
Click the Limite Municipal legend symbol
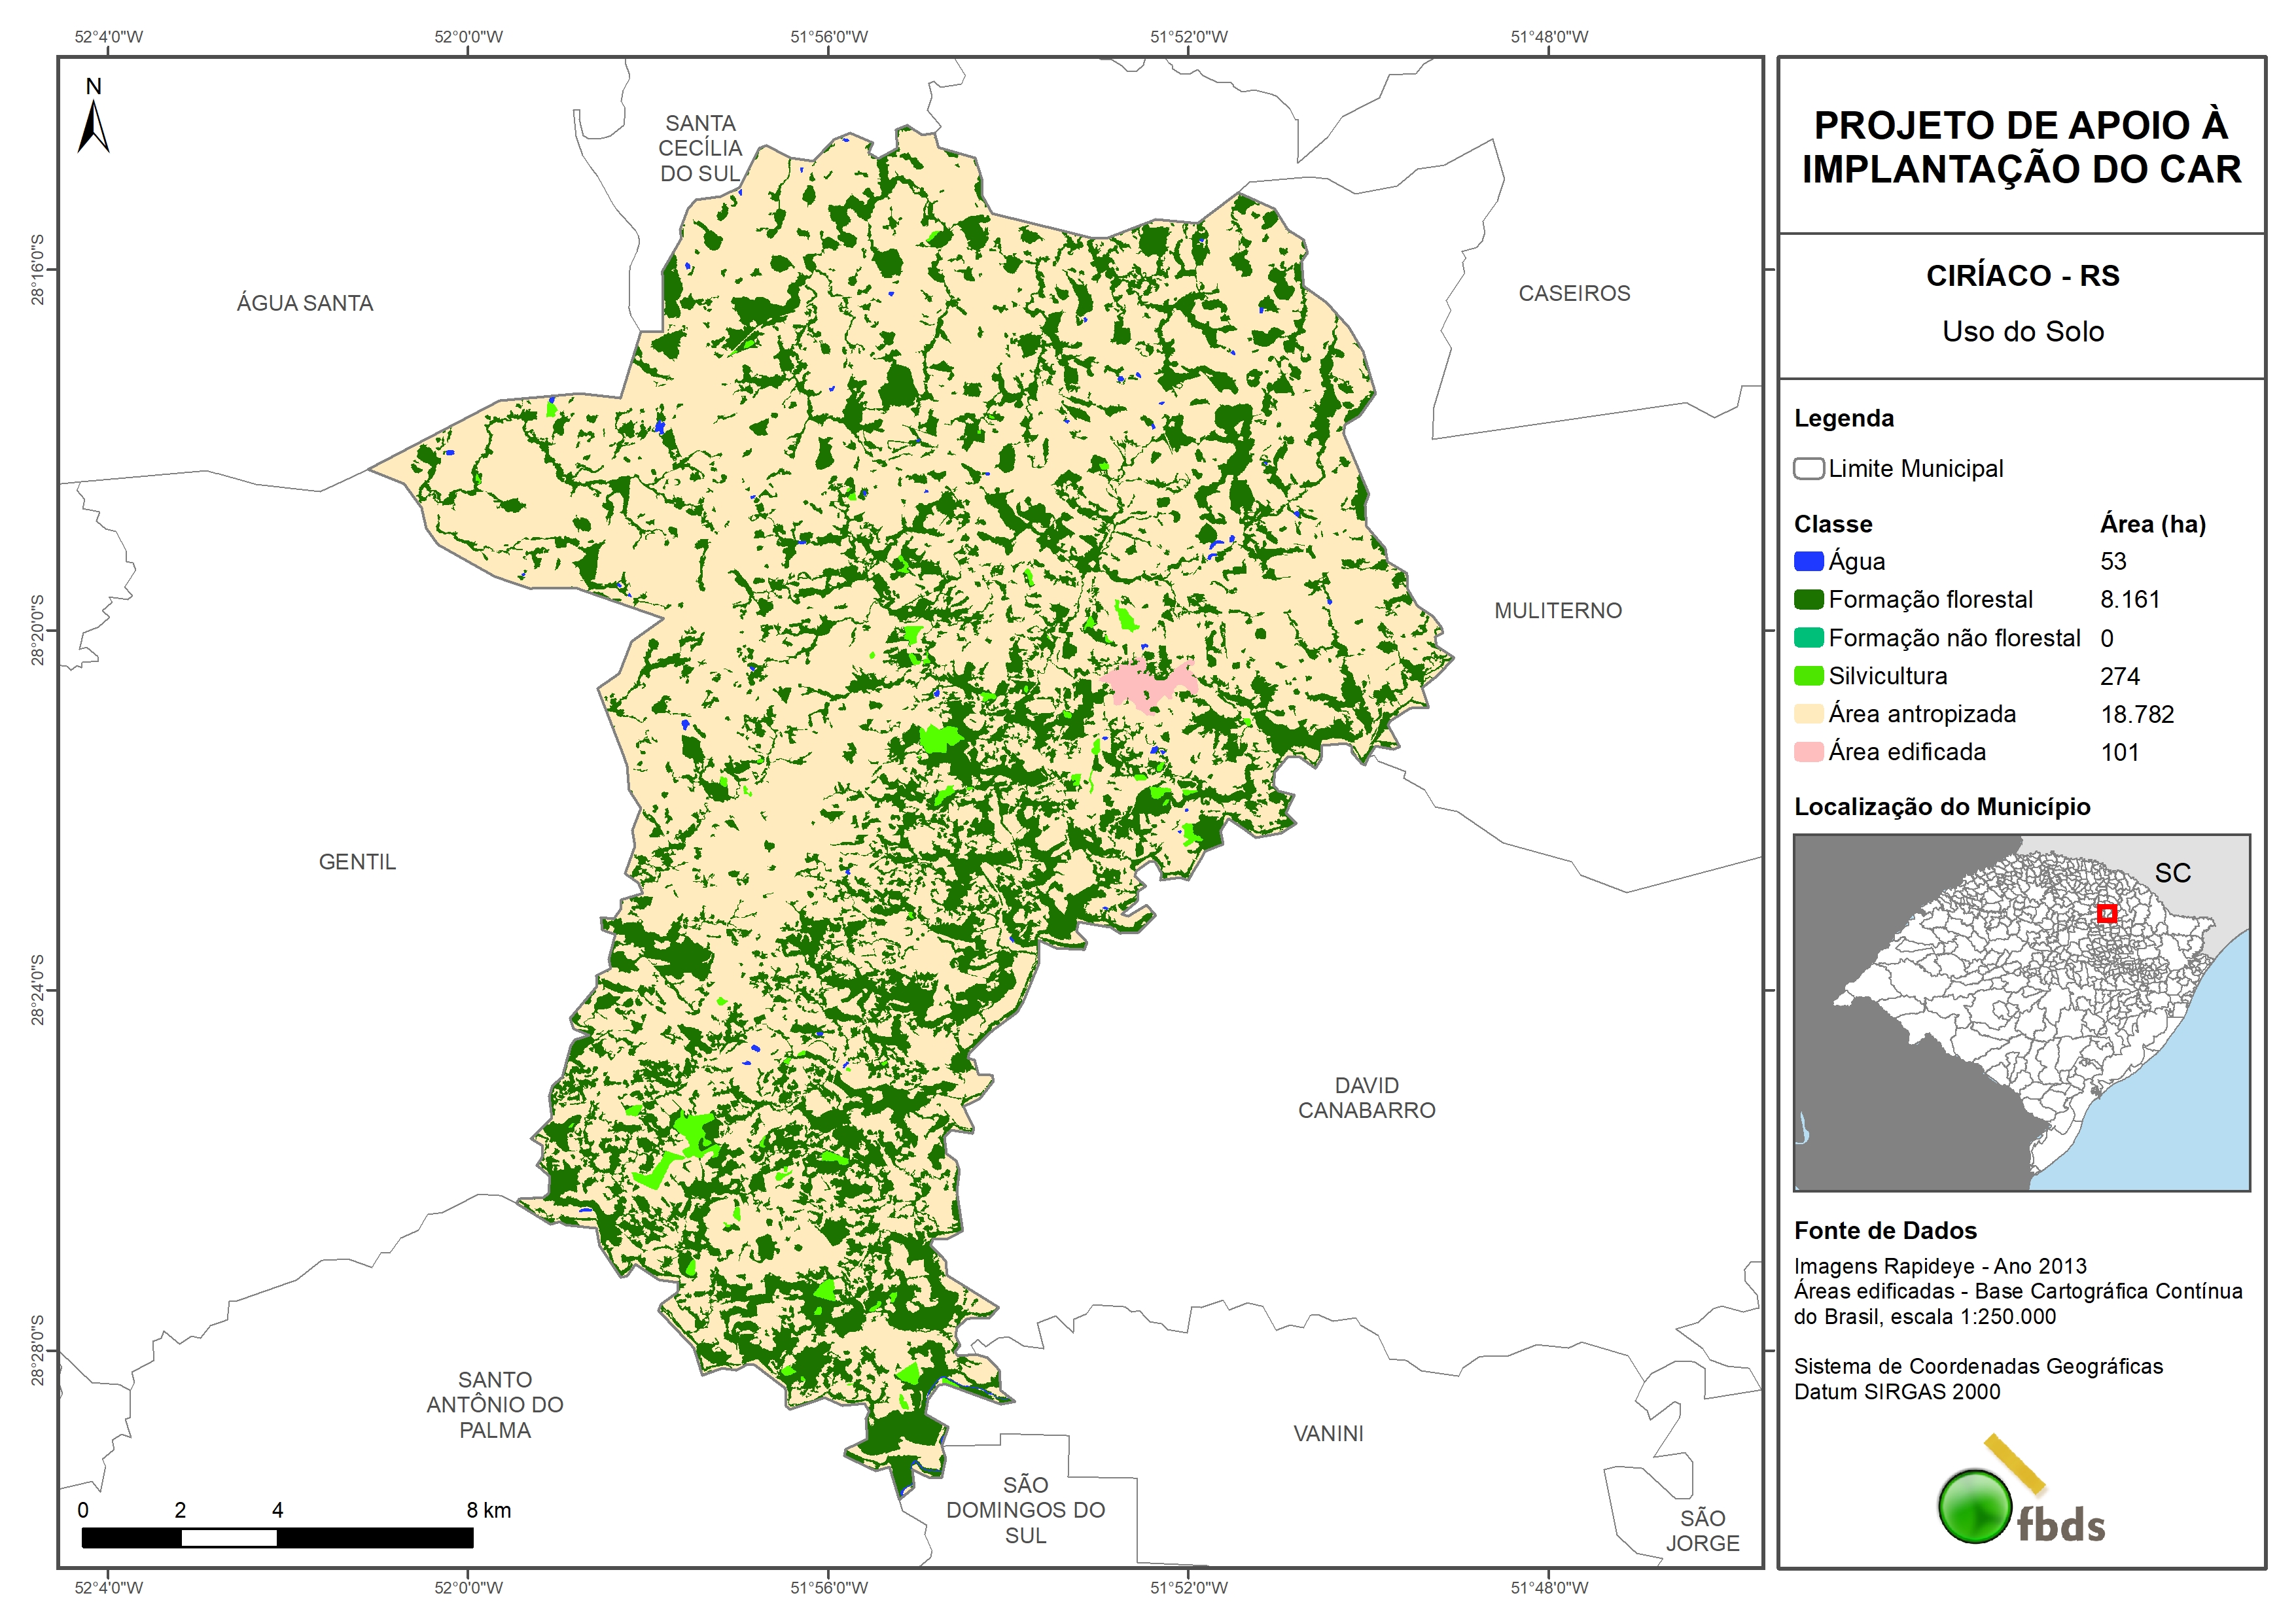(x=1808, y=468)
